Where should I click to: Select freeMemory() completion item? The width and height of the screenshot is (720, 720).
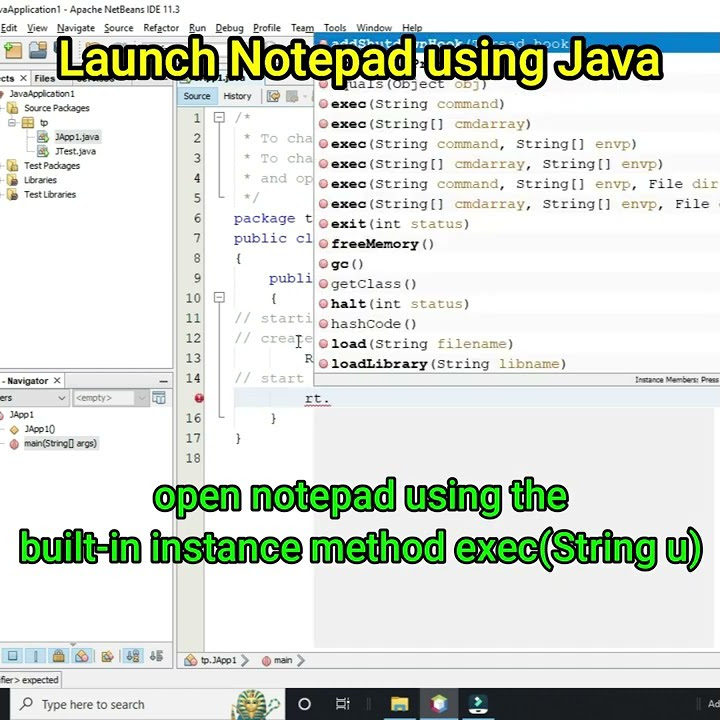point(517,244)
